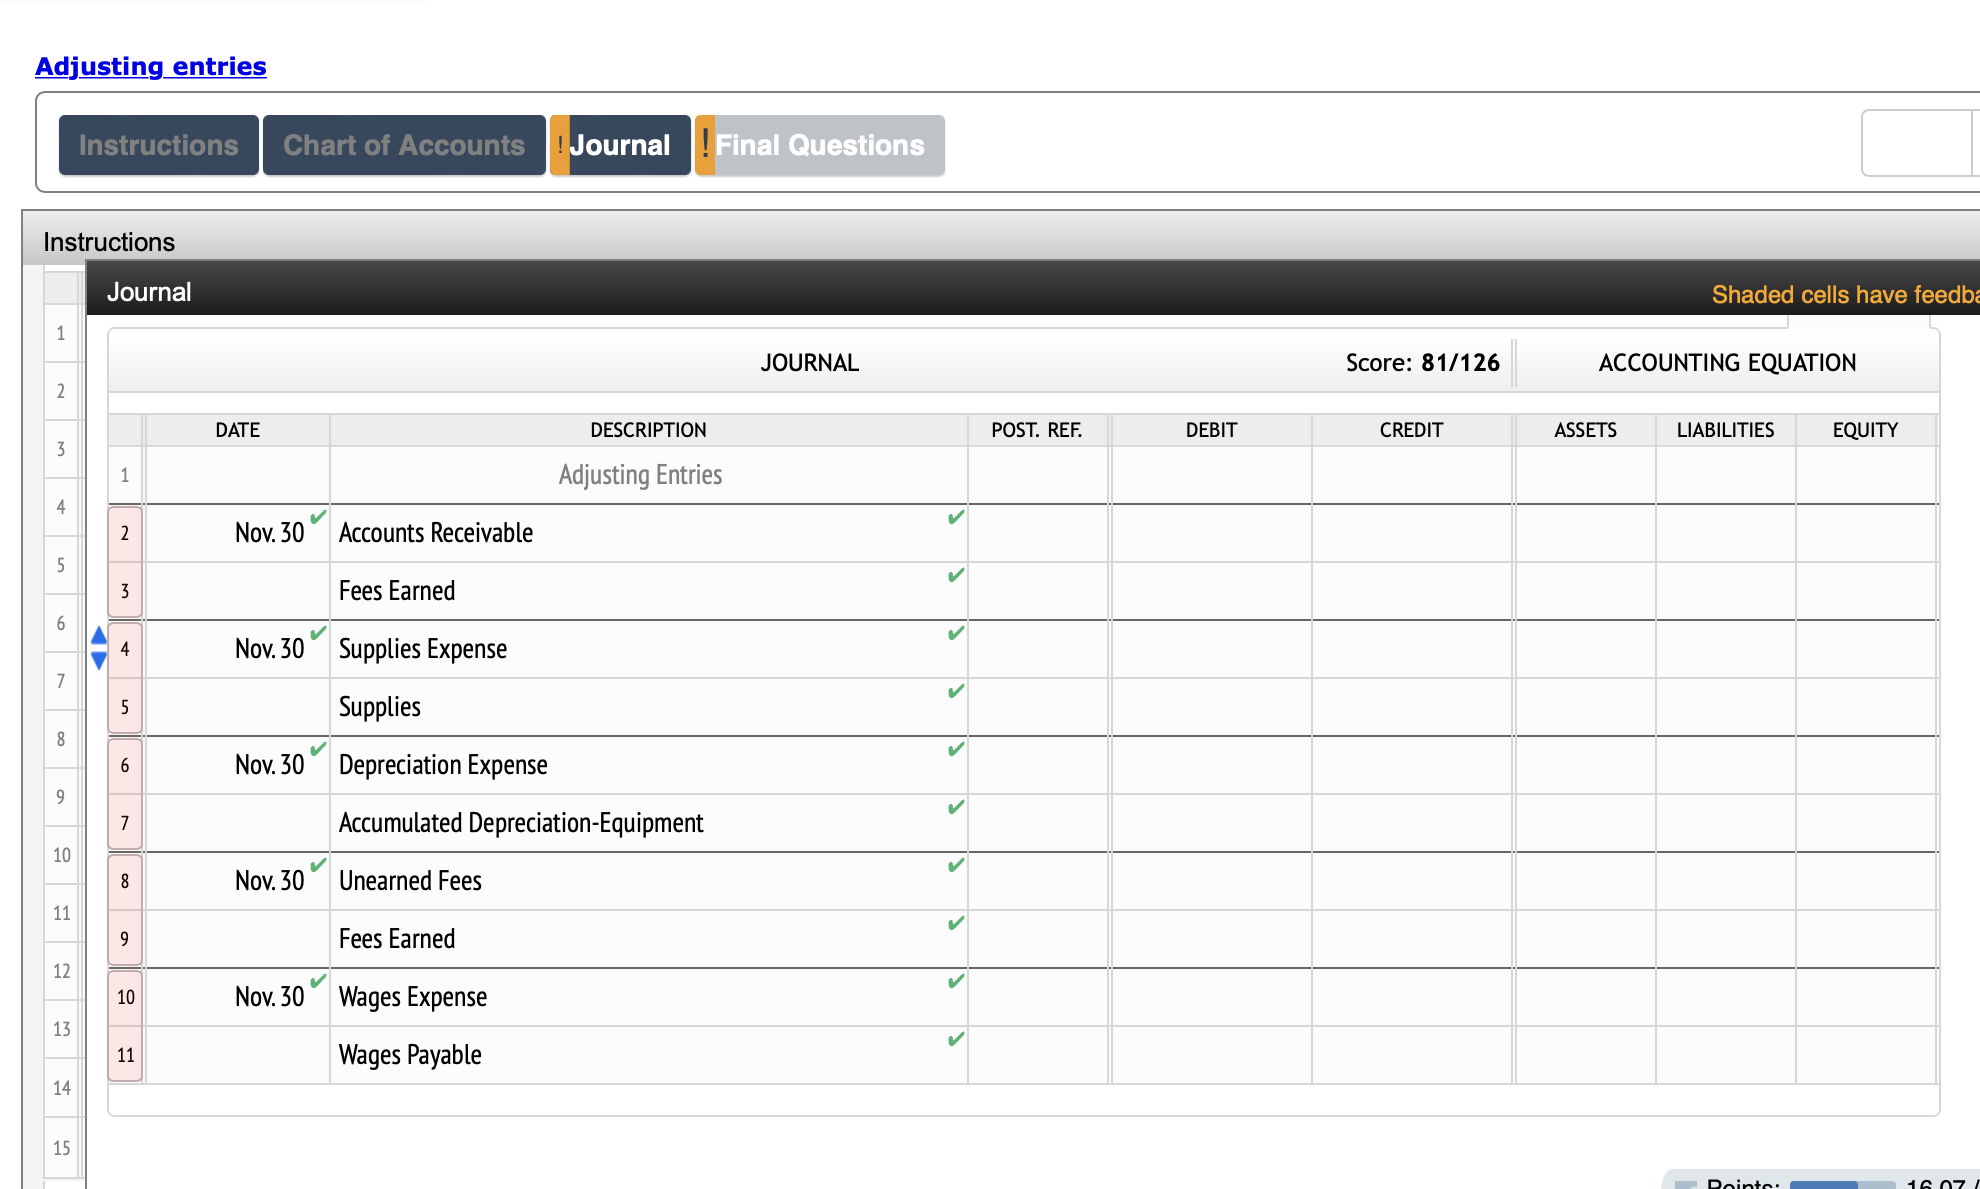
Task: Click the checkmark on Fees Earned in row 9
Action: [x=955, y=922]
